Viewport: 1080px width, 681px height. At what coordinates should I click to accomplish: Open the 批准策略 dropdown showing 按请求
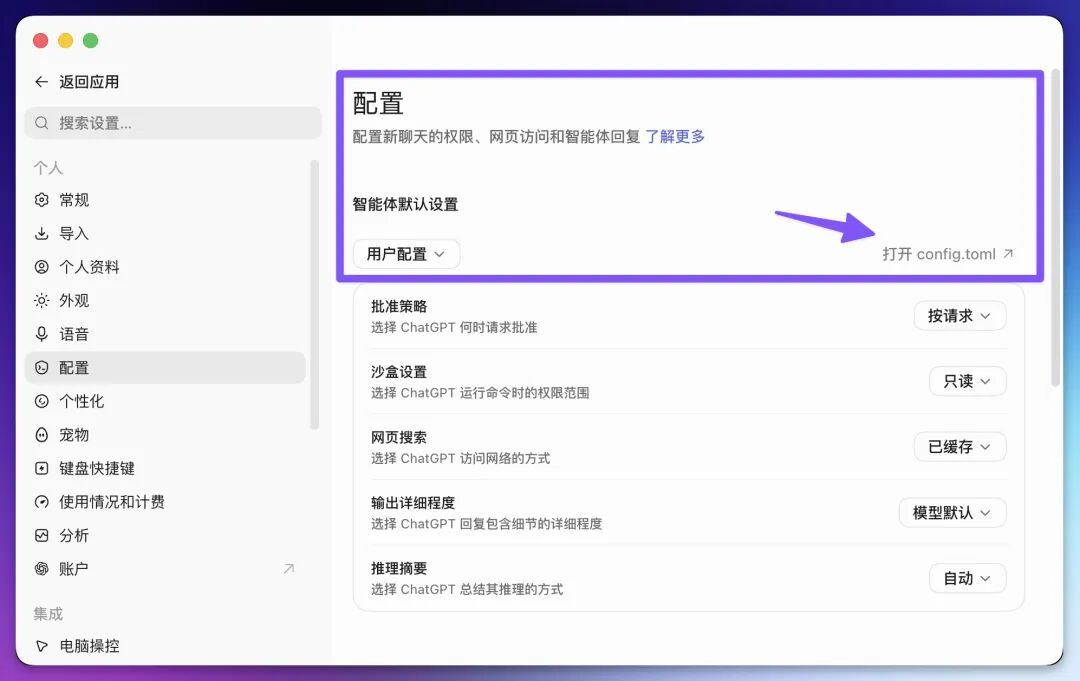click(959, 316)
